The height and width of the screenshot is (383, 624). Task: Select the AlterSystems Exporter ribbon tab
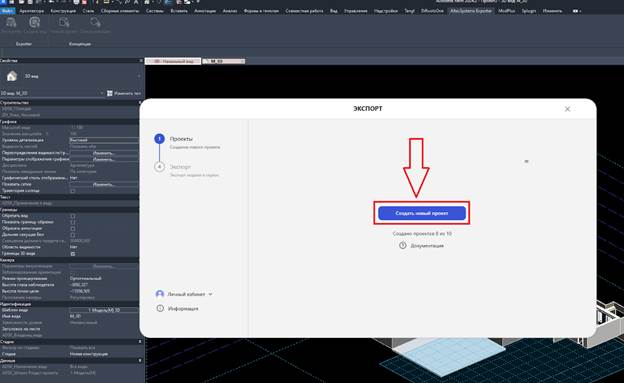[x=471, y=11]
